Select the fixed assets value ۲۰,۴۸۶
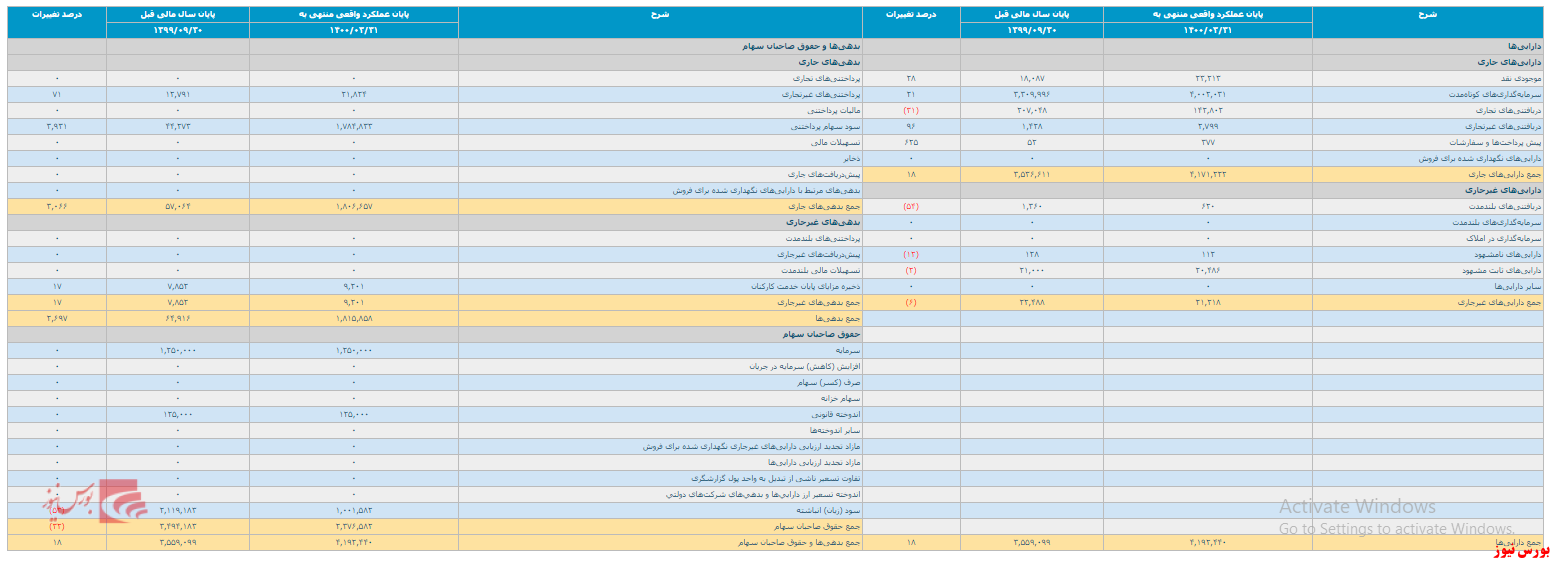 pos(1208,270)
